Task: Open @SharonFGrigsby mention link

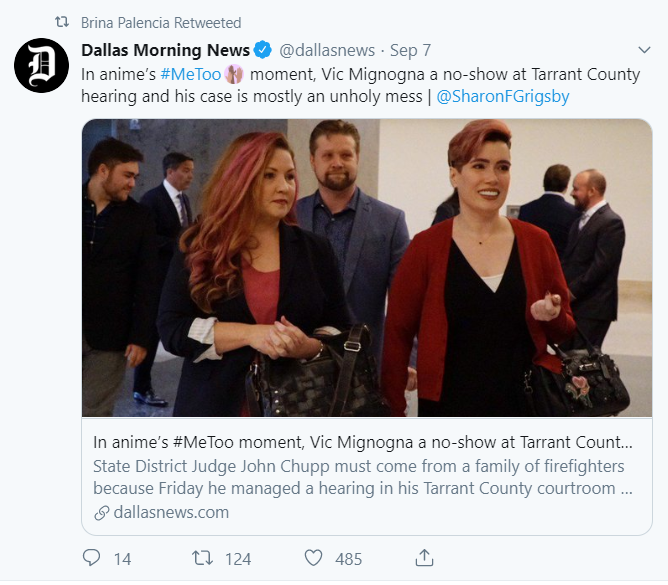Action: coord(503,96)
